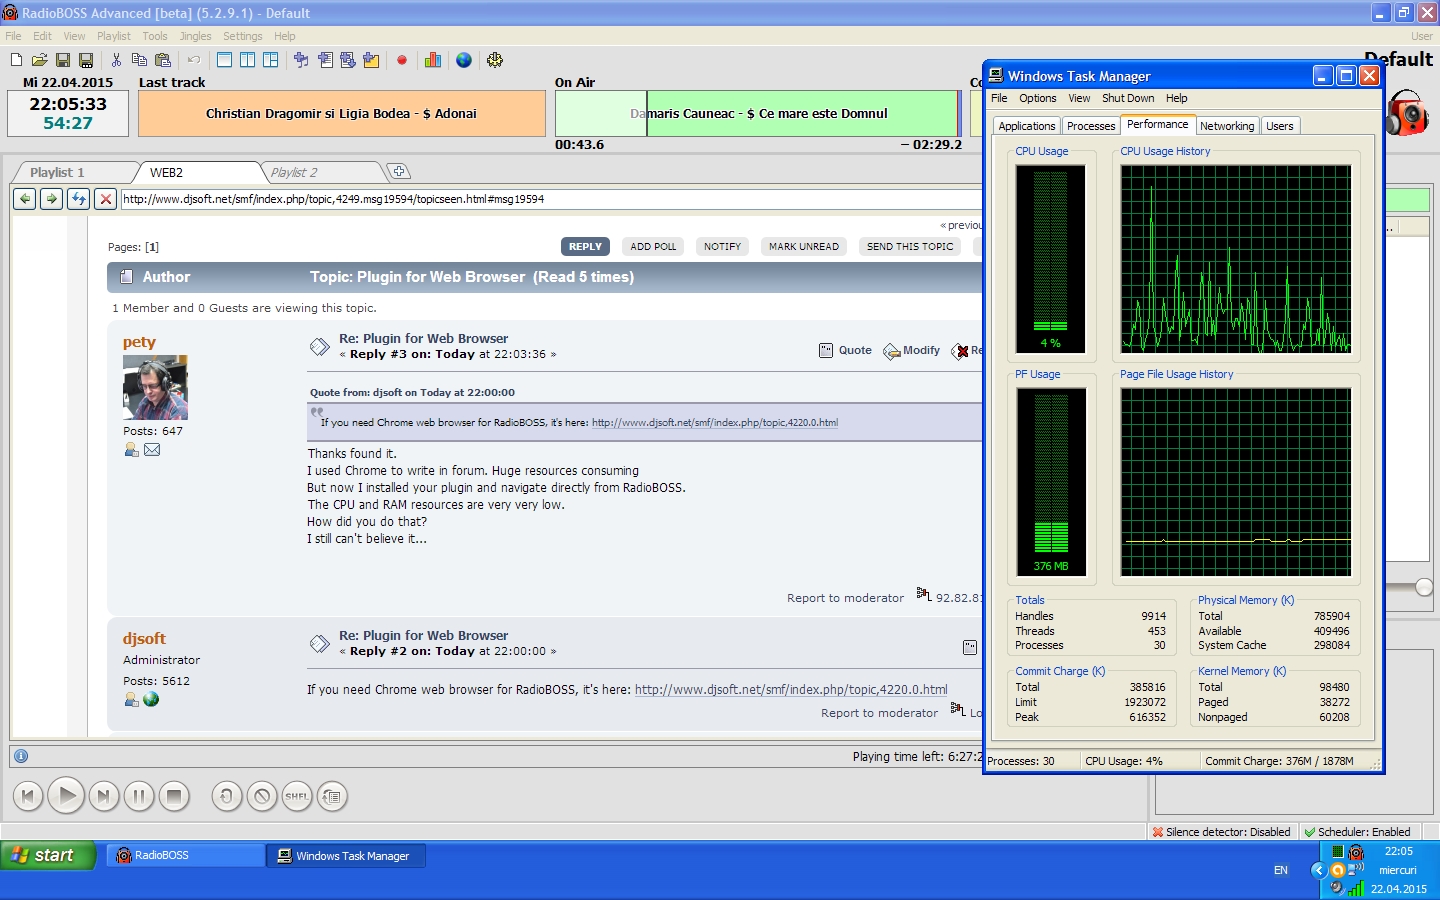This screenshot has height=900, width=1440.
Task: Open RadioBOSS Settings menu
Action: tap(243, 36)
